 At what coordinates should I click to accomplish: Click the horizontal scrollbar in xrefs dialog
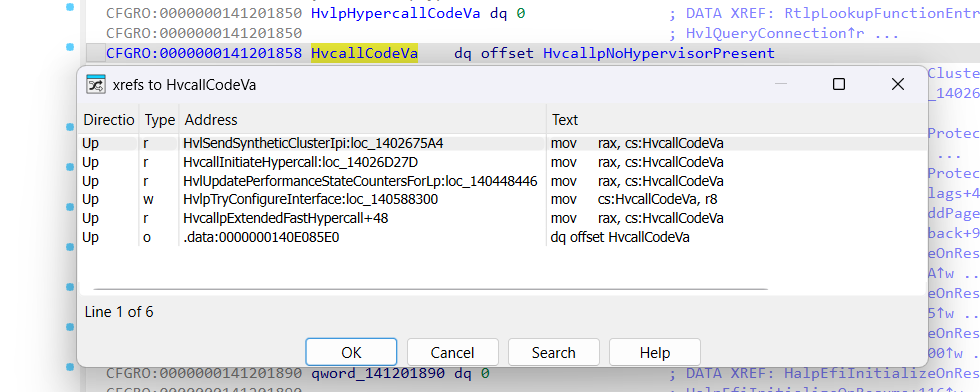coord(431,289)
